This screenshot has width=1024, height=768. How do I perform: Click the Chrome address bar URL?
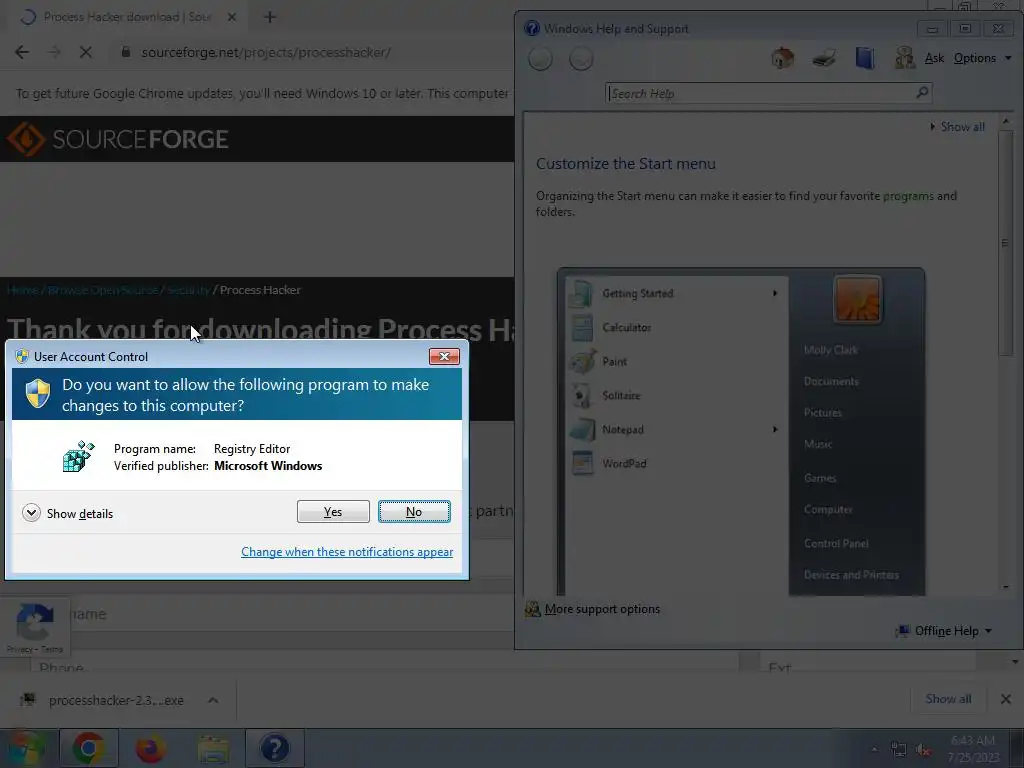[266, 52]
